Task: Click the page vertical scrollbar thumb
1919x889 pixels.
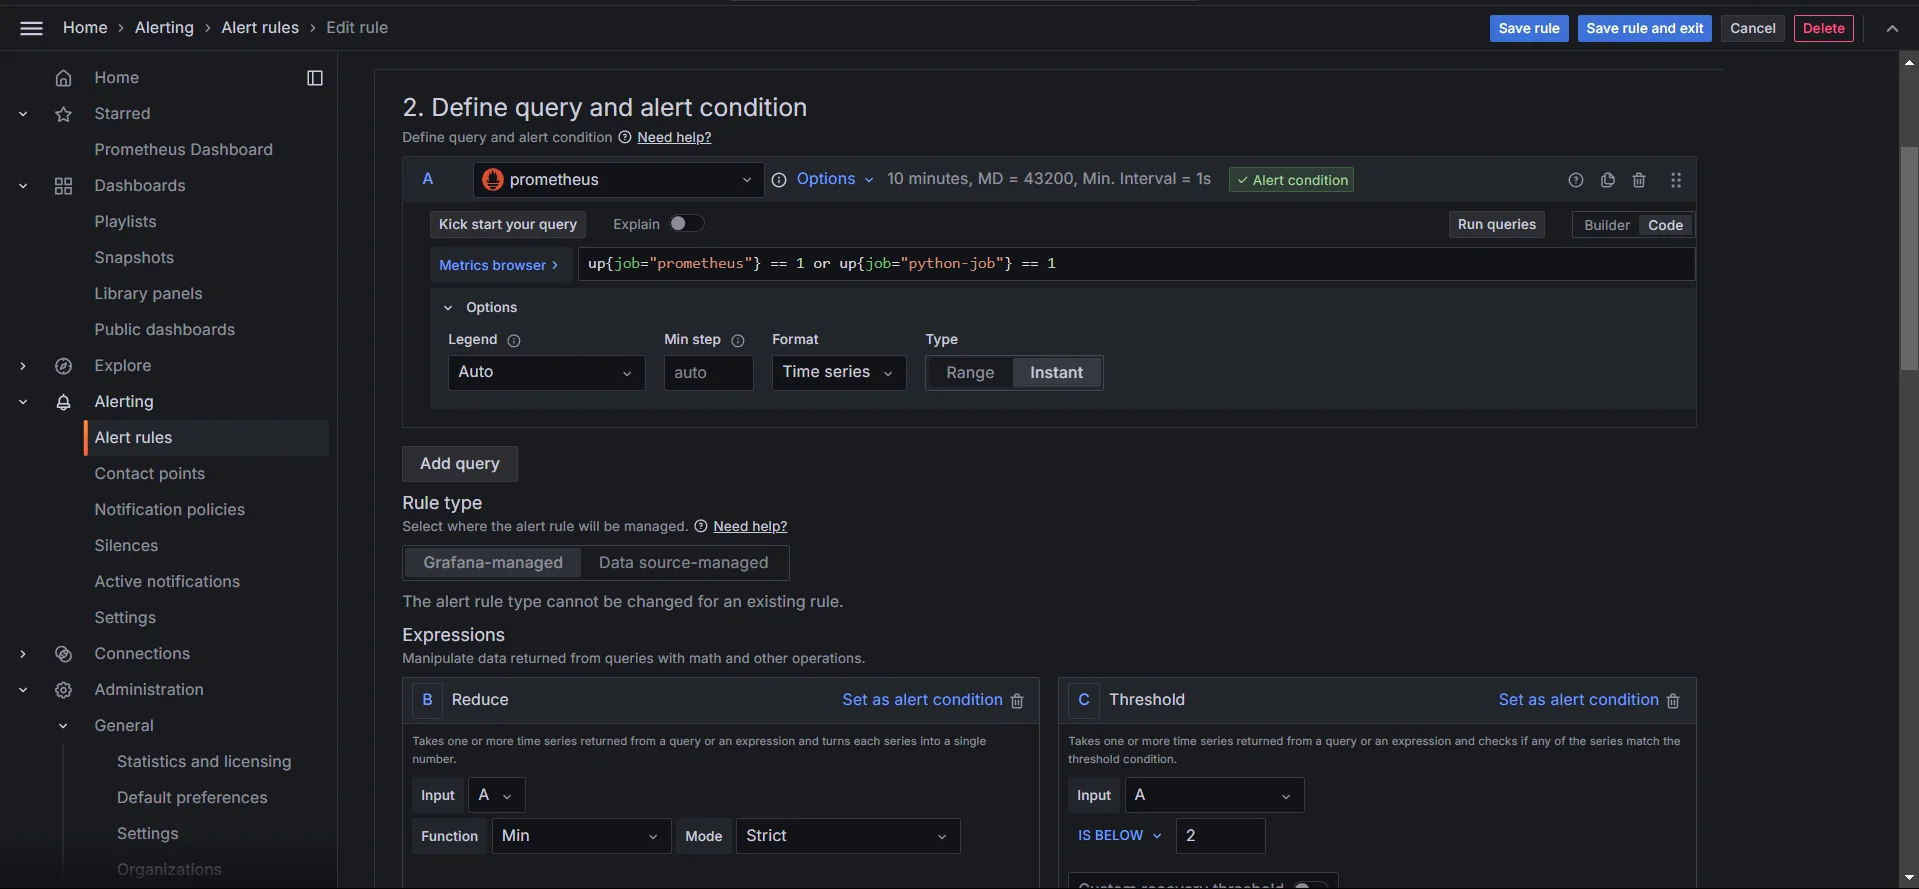Action: click(x=1909, y=260)
